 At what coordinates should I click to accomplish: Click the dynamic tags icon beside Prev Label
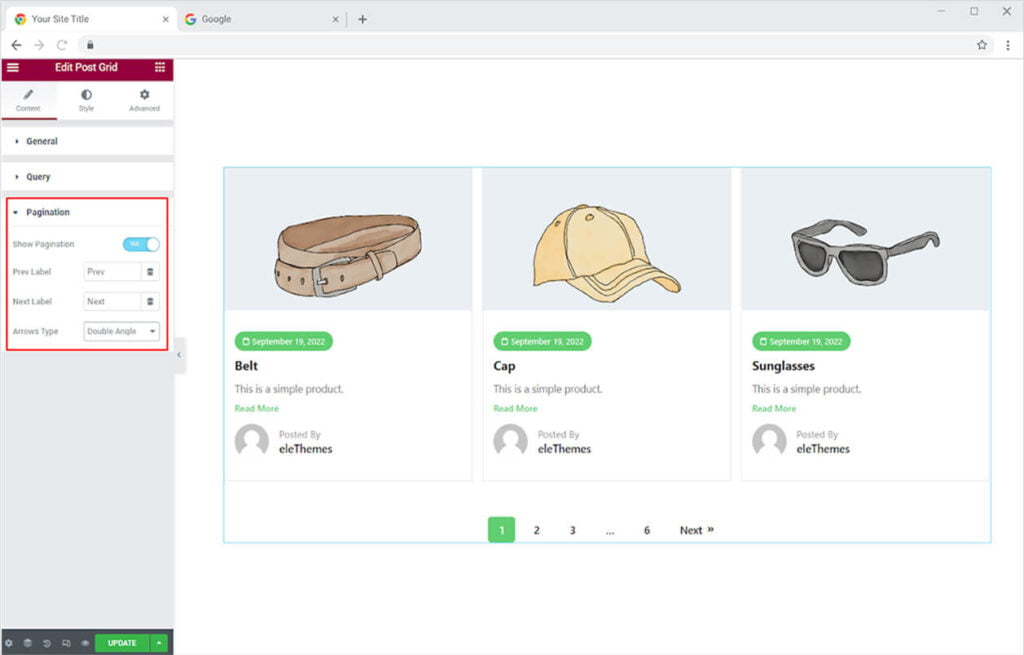point(150,272)
